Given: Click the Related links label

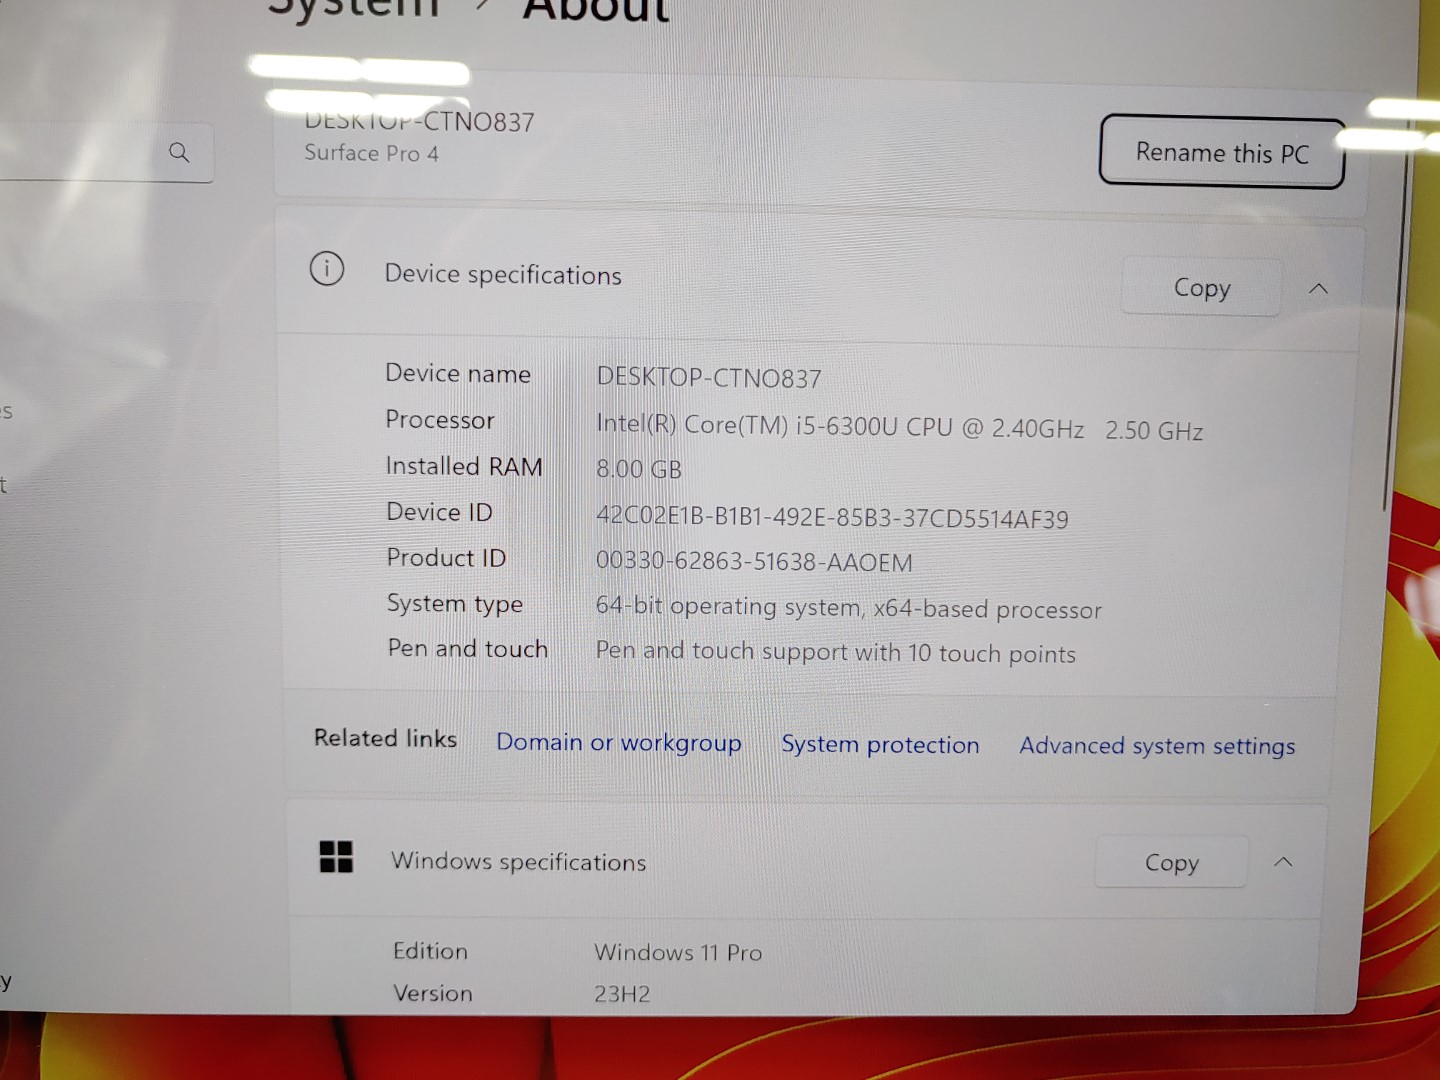Looking at the screenshot, I should [x=385, y=738].
